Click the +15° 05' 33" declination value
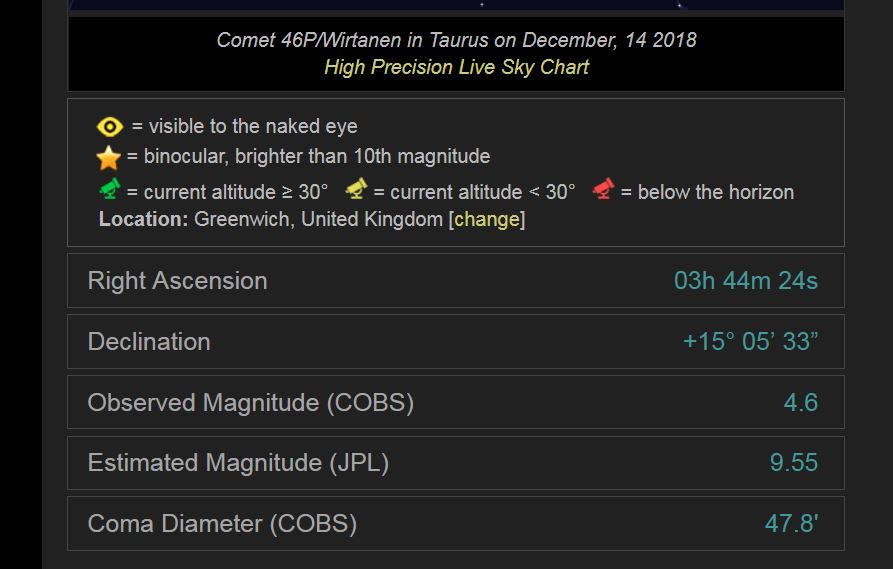893x569 pixels. 750,342
